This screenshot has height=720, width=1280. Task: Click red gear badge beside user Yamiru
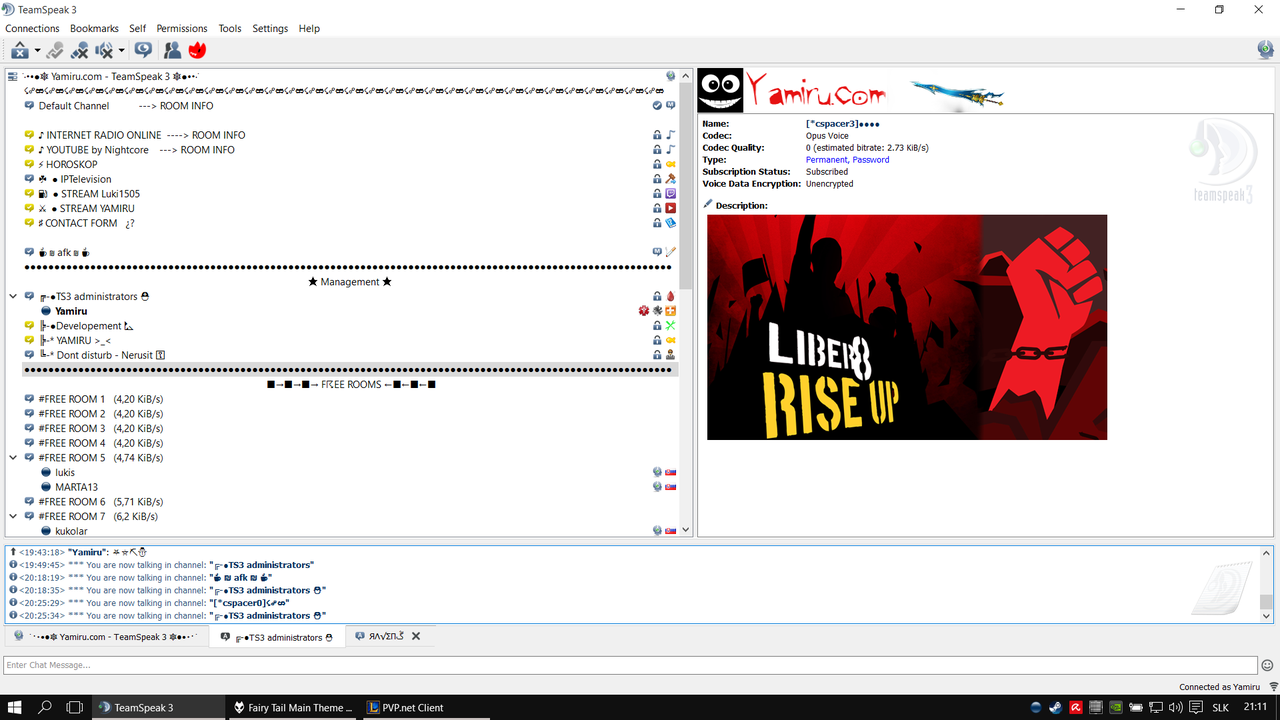644,311
